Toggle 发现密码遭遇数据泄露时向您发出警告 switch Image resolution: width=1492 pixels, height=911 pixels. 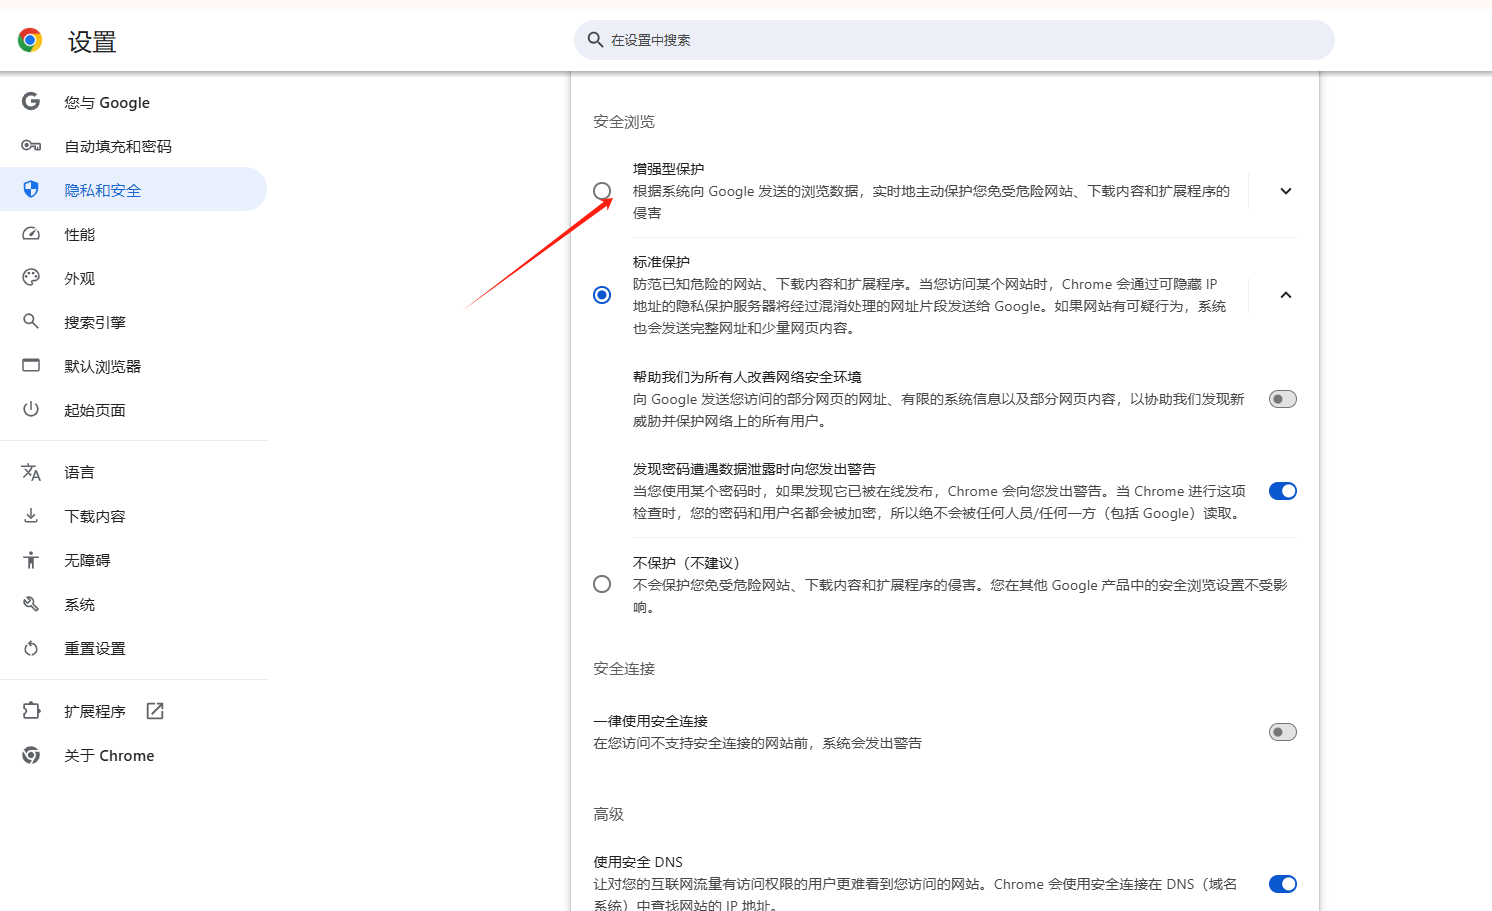point(1283,491)
